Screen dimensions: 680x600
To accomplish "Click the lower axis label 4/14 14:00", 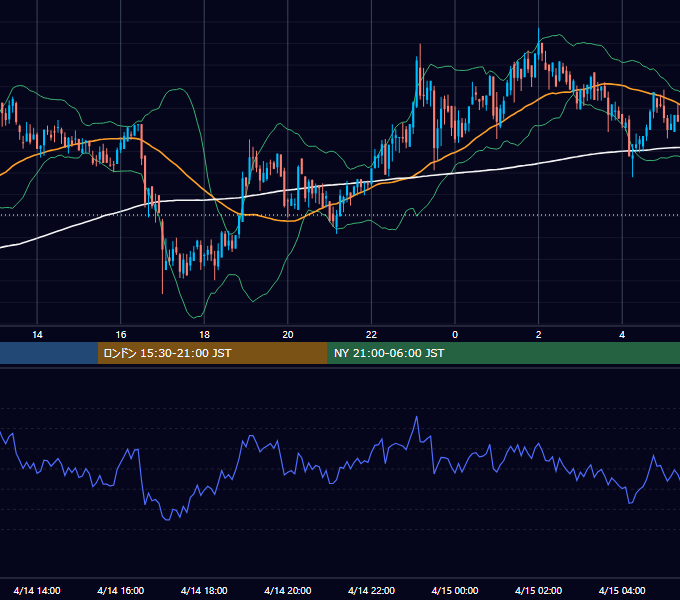I will click(x=37, y=590).
